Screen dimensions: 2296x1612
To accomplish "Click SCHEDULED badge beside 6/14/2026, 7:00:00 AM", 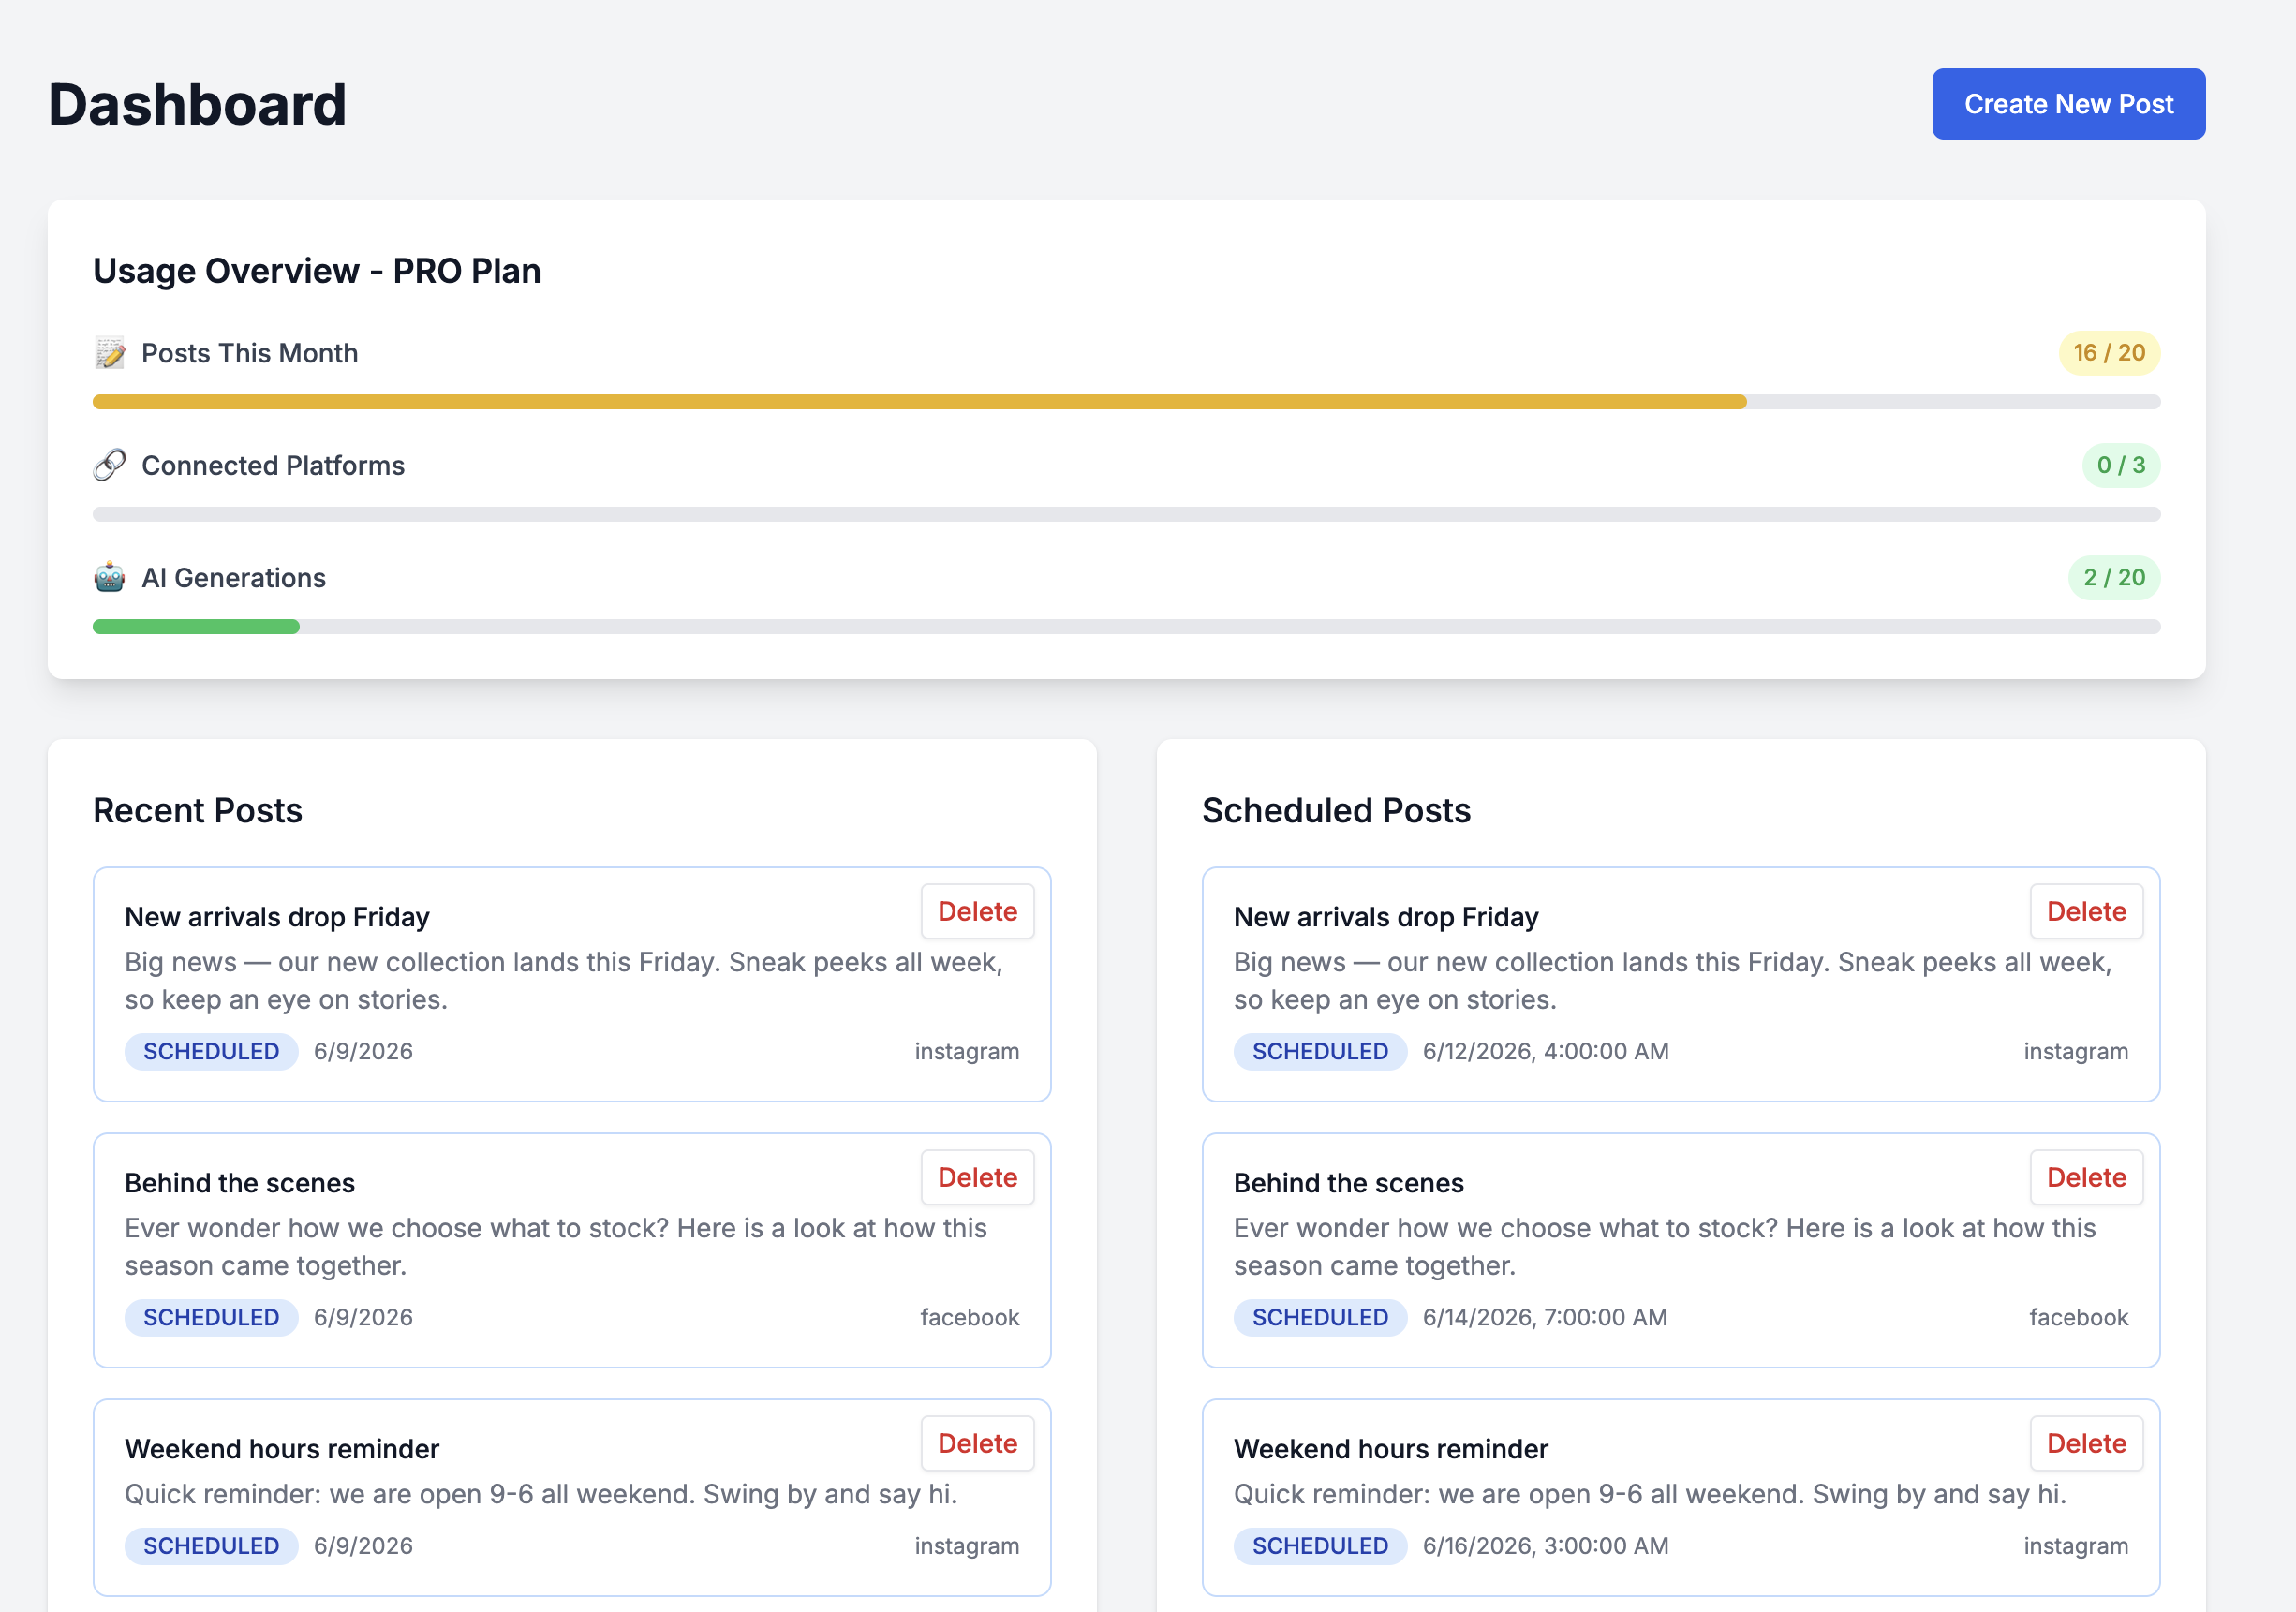I will tap(1320, 1317).
